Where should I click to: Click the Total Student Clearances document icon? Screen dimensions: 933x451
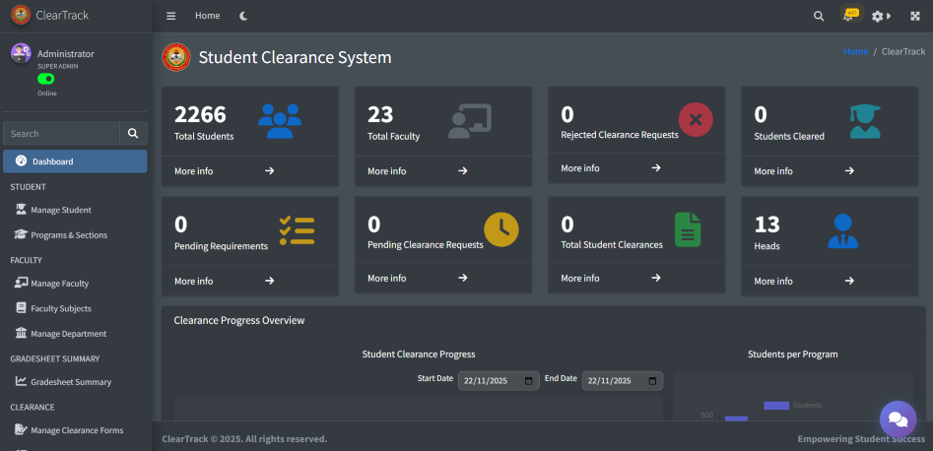click(688, 230)
